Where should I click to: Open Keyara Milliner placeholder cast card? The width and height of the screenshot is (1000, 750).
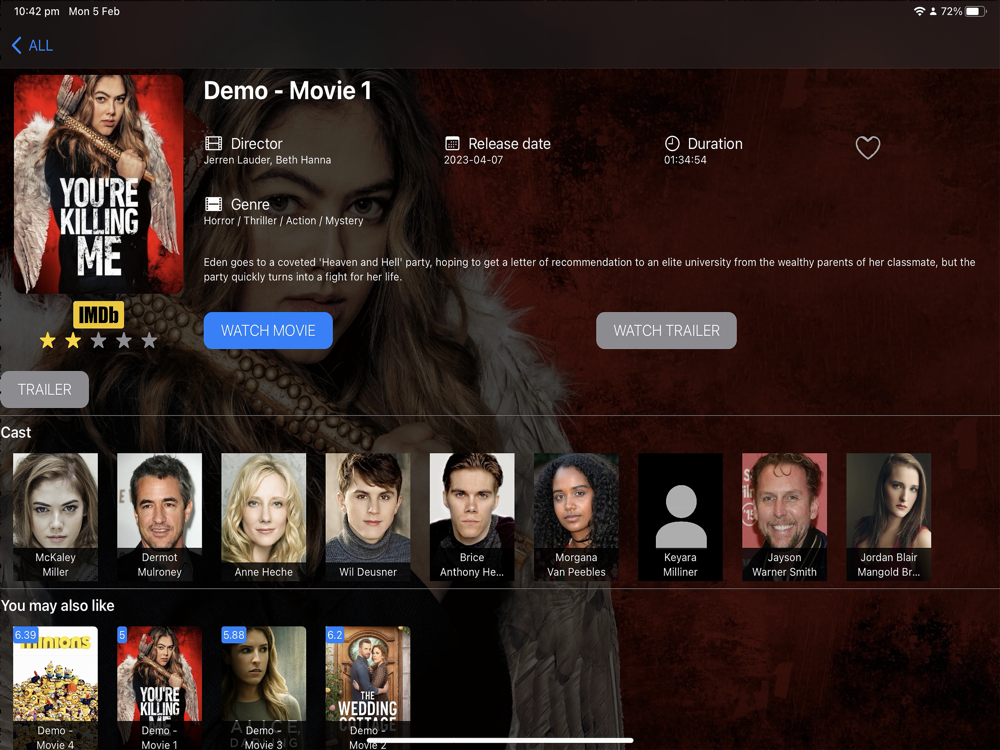(x=680, y=517)
